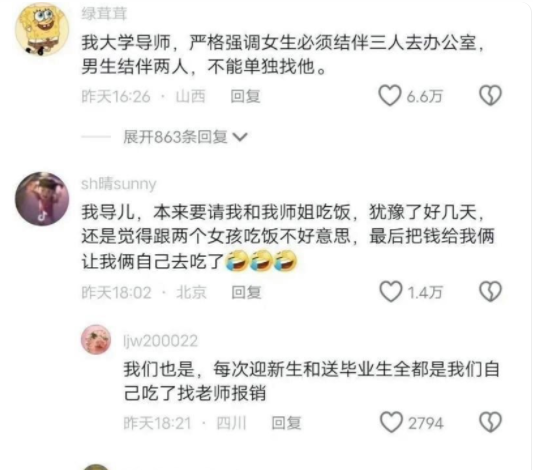Screen dimensions: 533x470
Task: Open sh晴sunny's avatar profile
Action: (42, 199)
